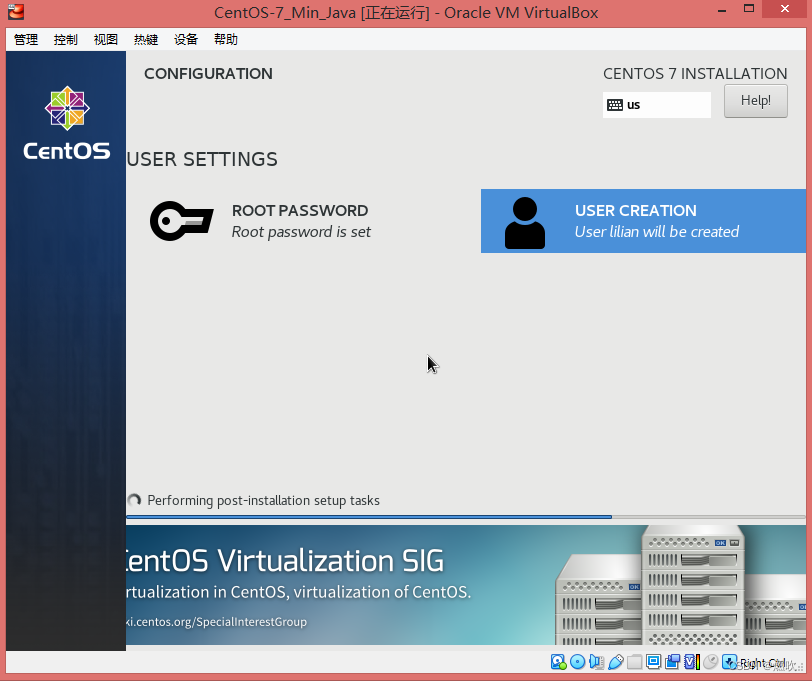Viewport: 812px width, 681px height.
Task: Click the optical disc status icon
Action: 577,662
